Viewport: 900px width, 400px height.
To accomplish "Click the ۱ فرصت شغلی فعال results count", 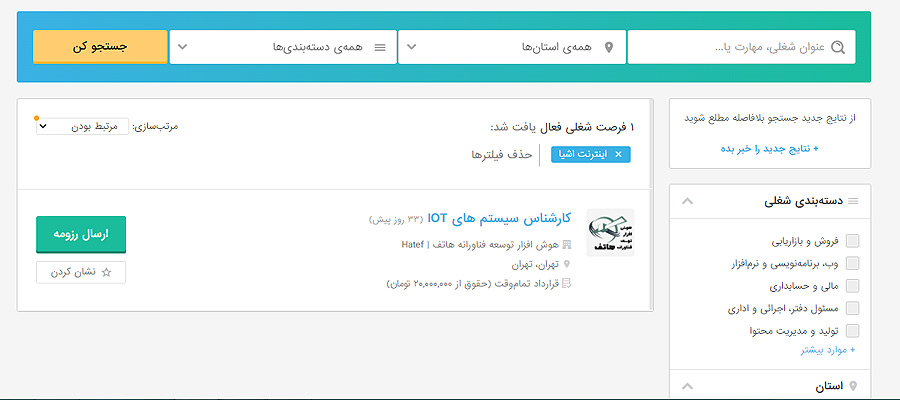I will pyautogui.click(x=589, y=127).
